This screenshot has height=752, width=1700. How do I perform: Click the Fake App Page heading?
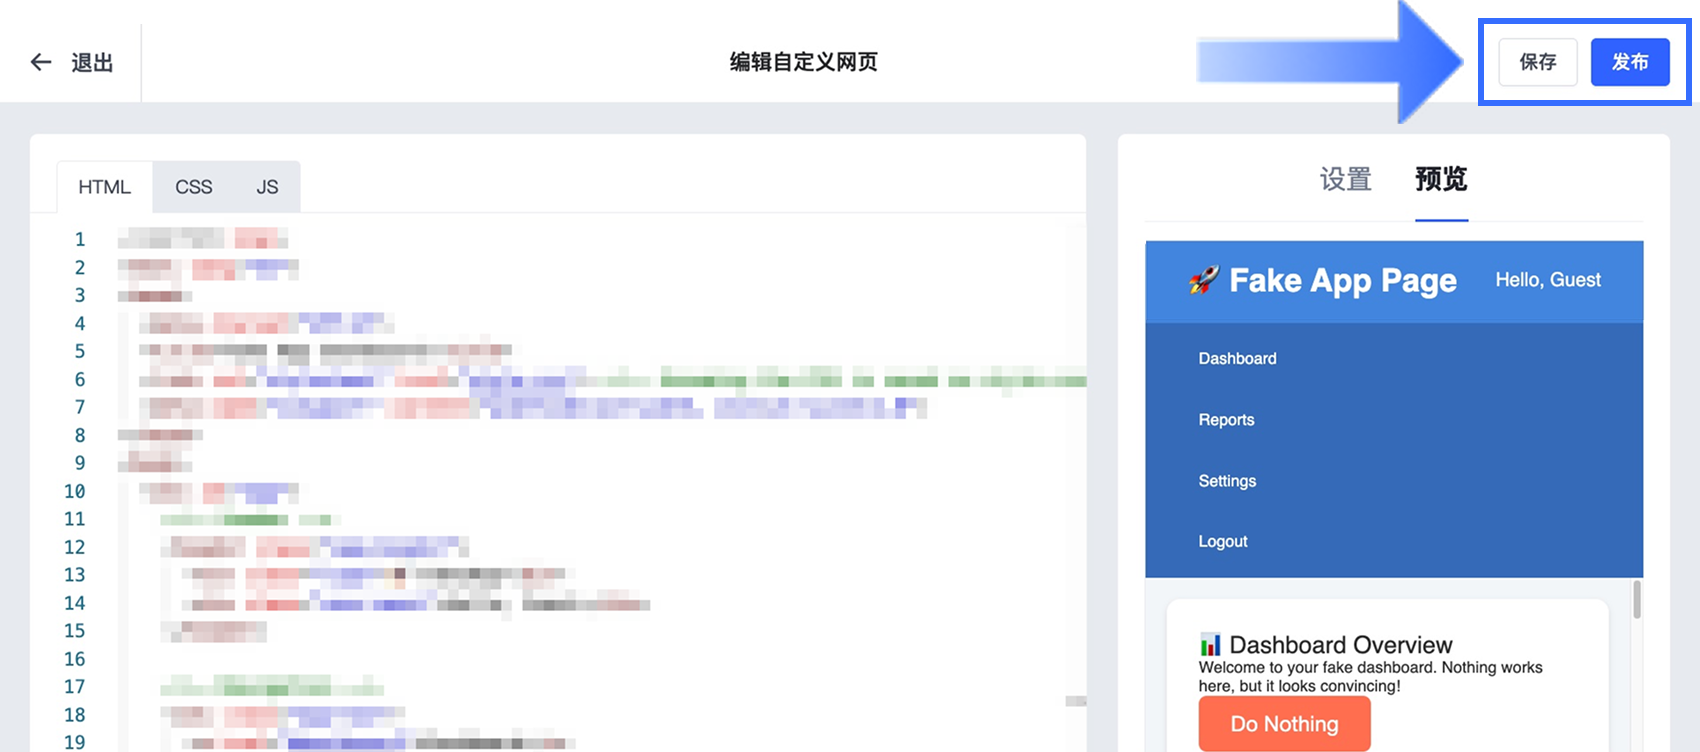point(1343,281)
